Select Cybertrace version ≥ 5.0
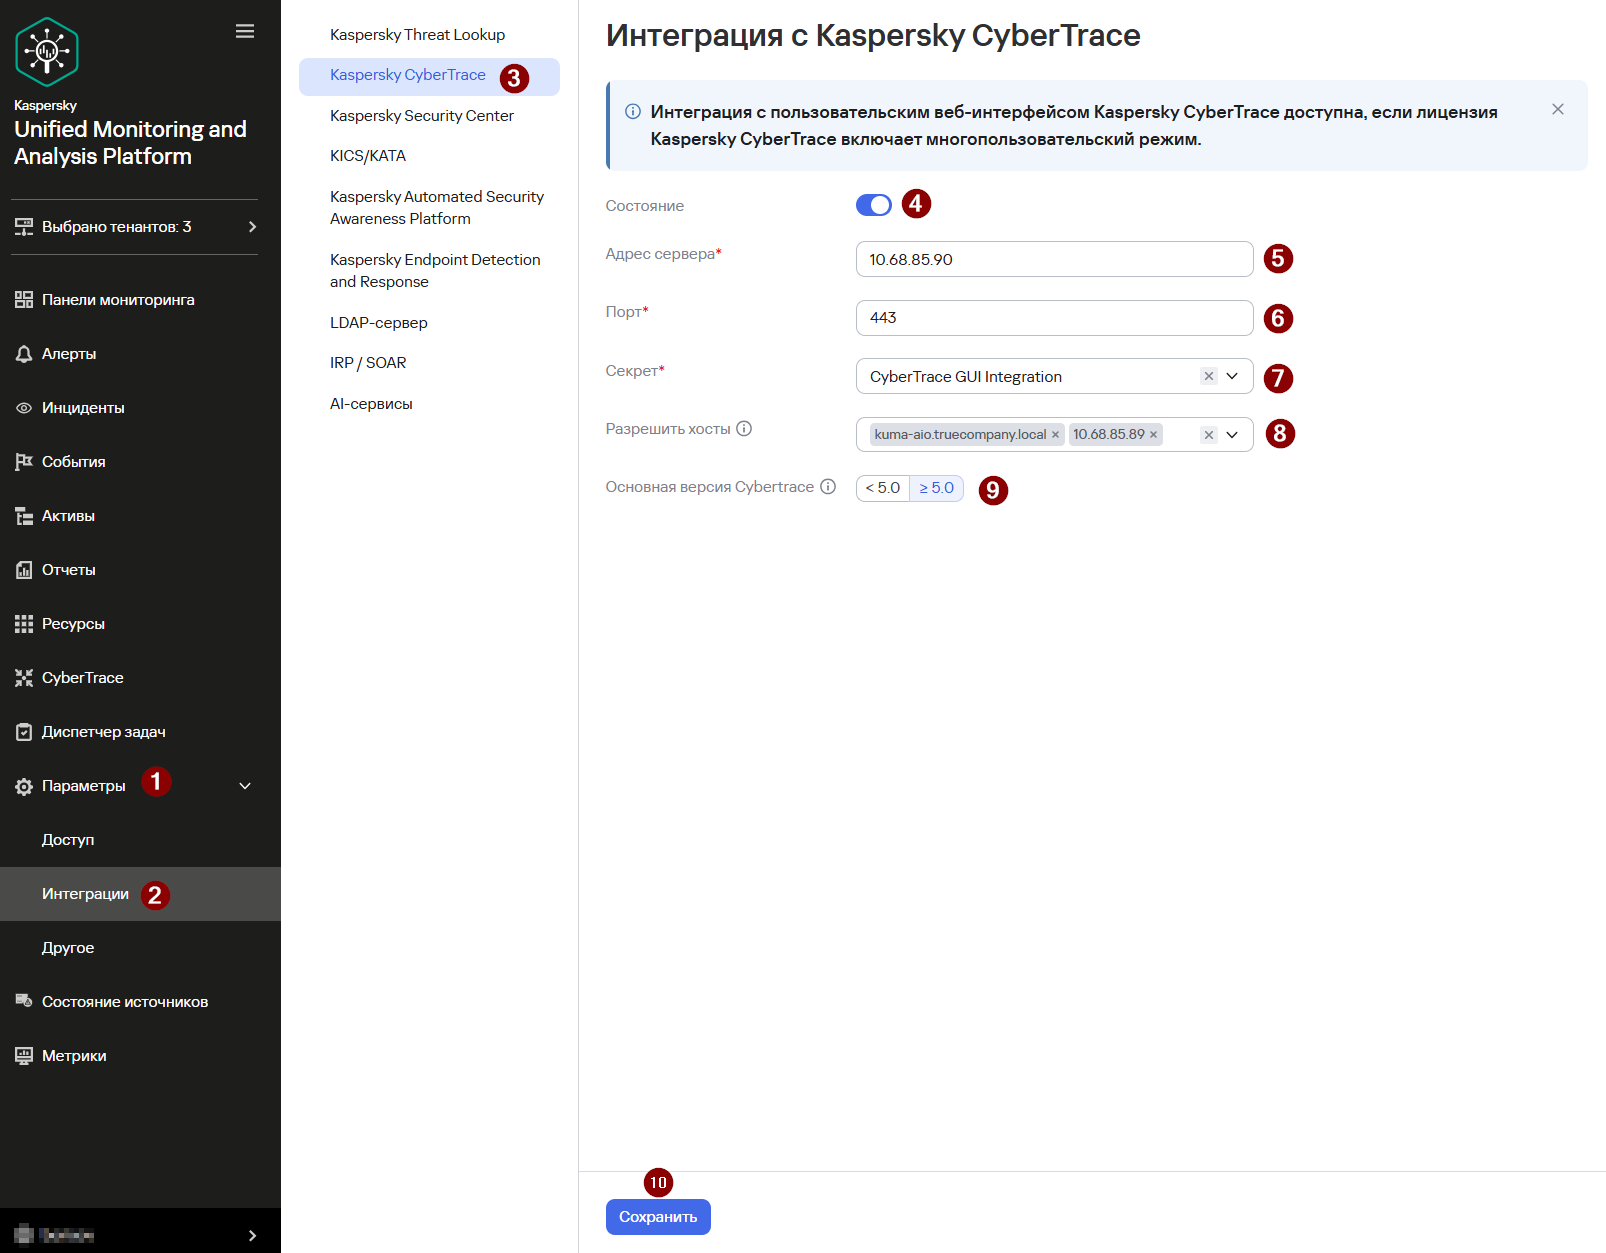Viewport: 1606px width, 1253px height. coord(937,488)
